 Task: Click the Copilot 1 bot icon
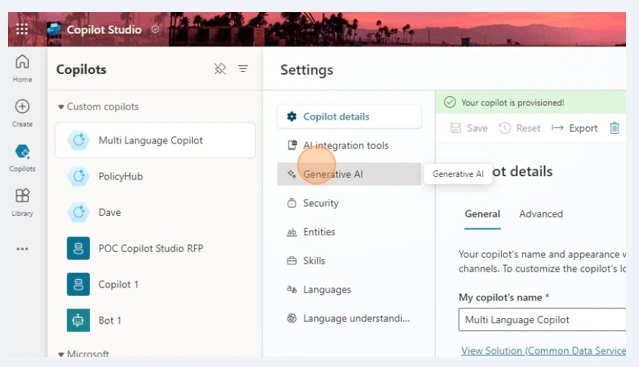tap(78, 284)
